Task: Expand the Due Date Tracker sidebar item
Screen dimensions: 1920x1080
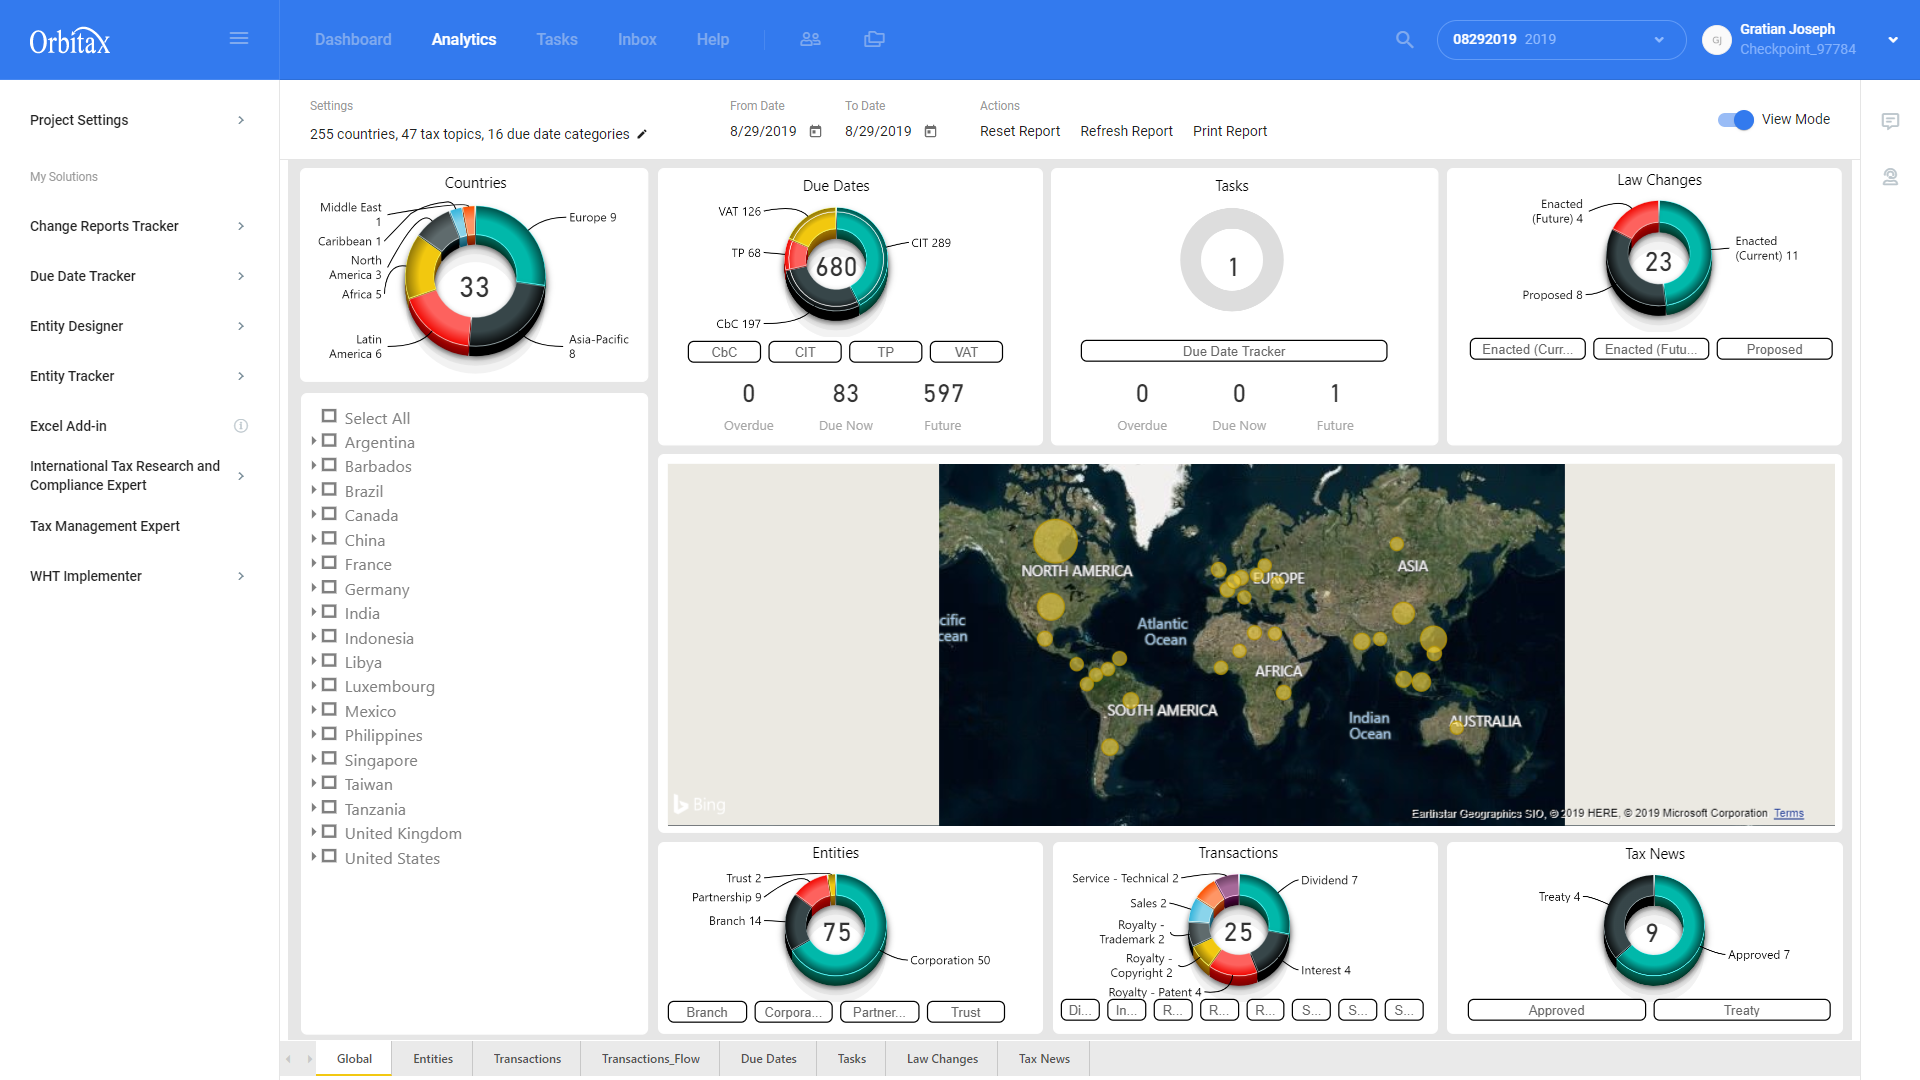Action: (240, 276)
